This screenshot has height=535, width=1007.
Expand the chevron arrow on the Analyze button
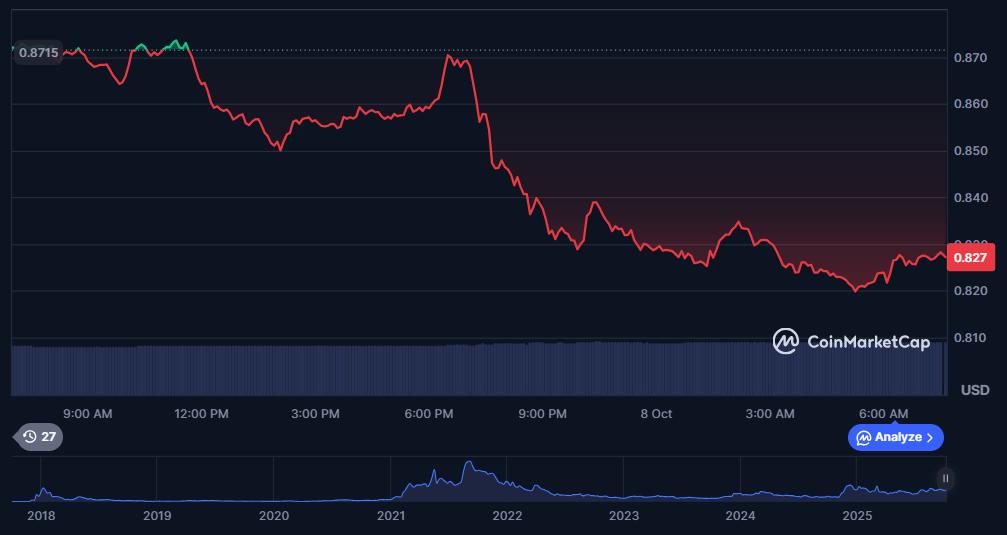(930, 437)
